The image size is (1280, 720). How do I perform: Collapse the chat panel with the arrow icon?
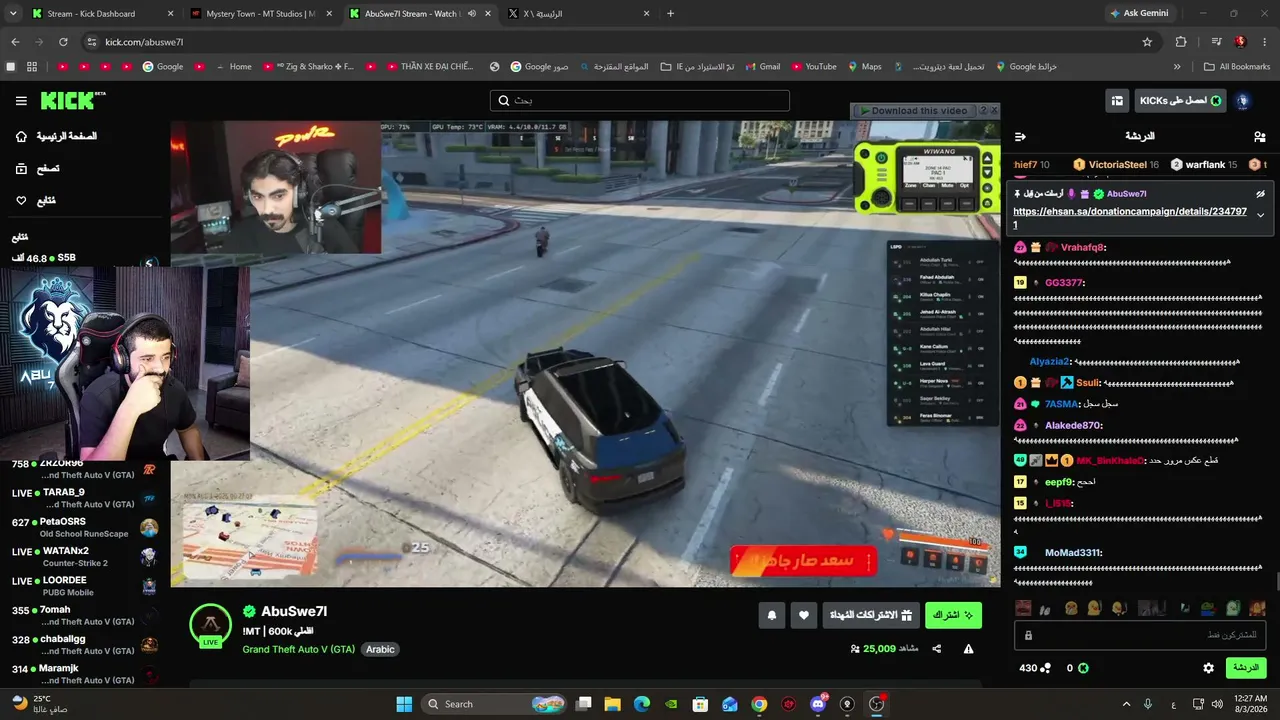click(1020, 136)
